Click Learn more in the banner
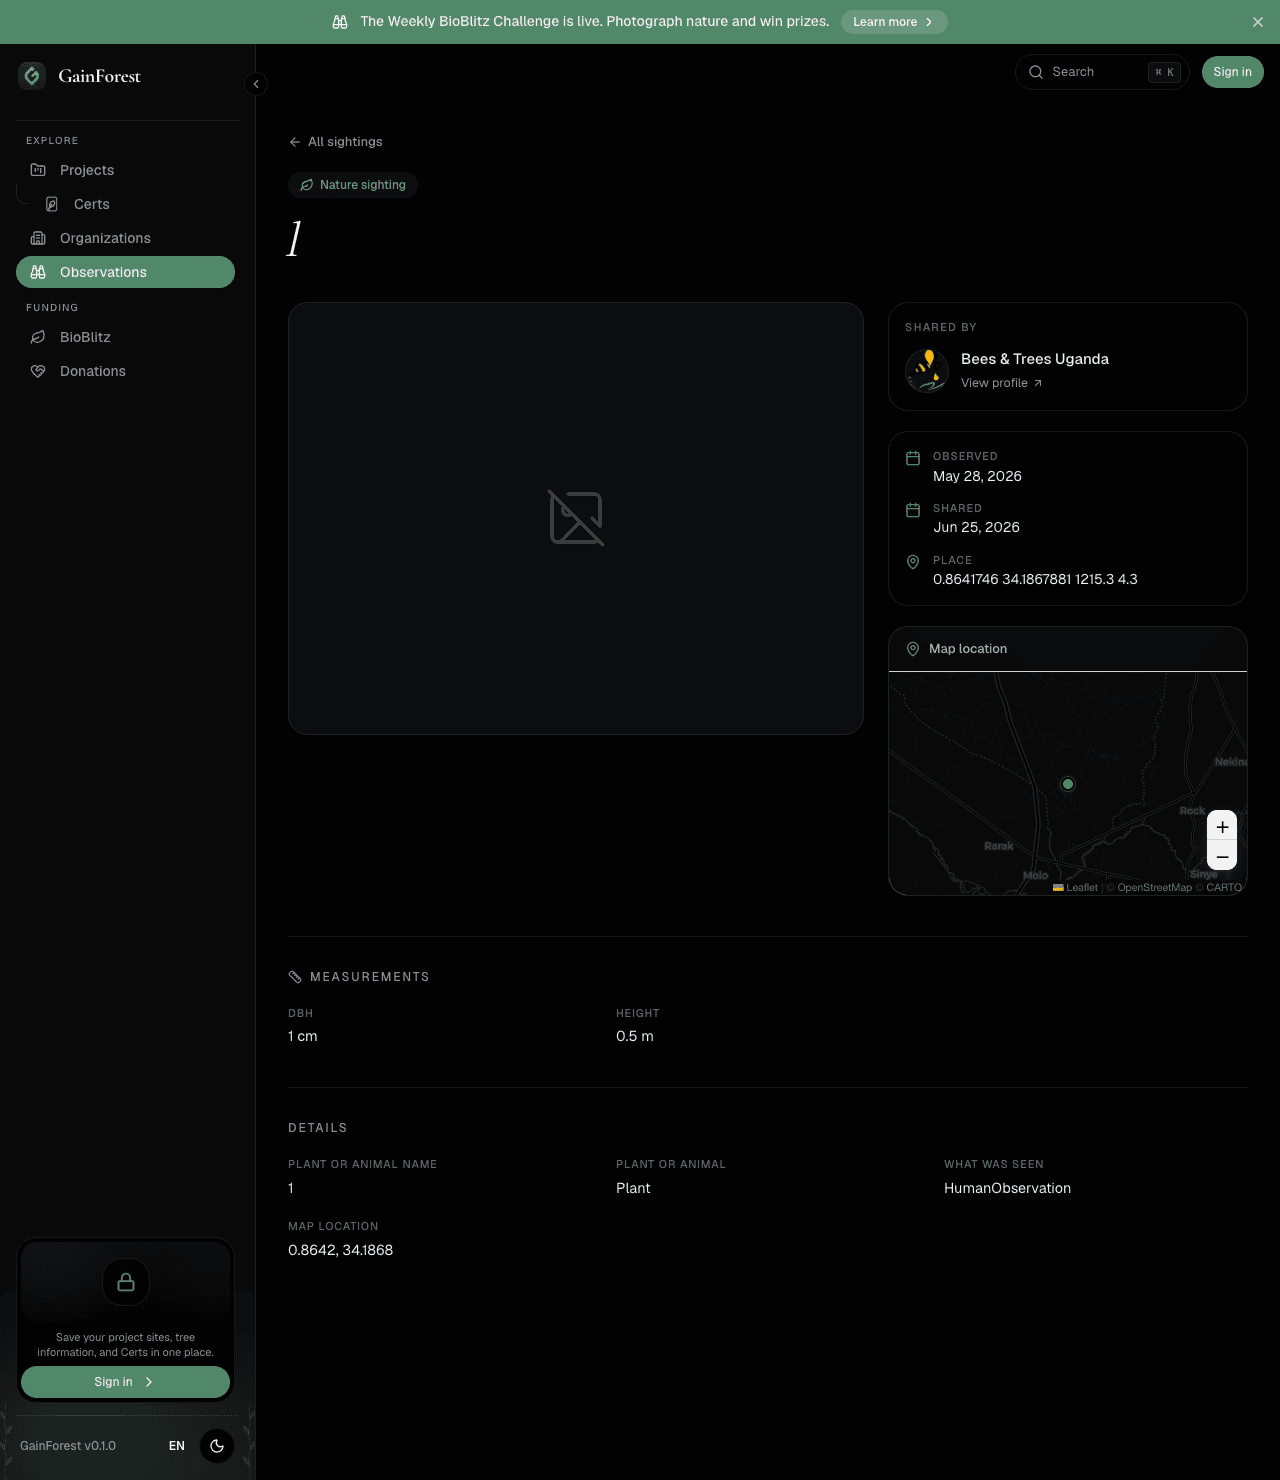The height and width of the screenshot is (1480, 1280). pyautogui.click(x=894, y=22)
